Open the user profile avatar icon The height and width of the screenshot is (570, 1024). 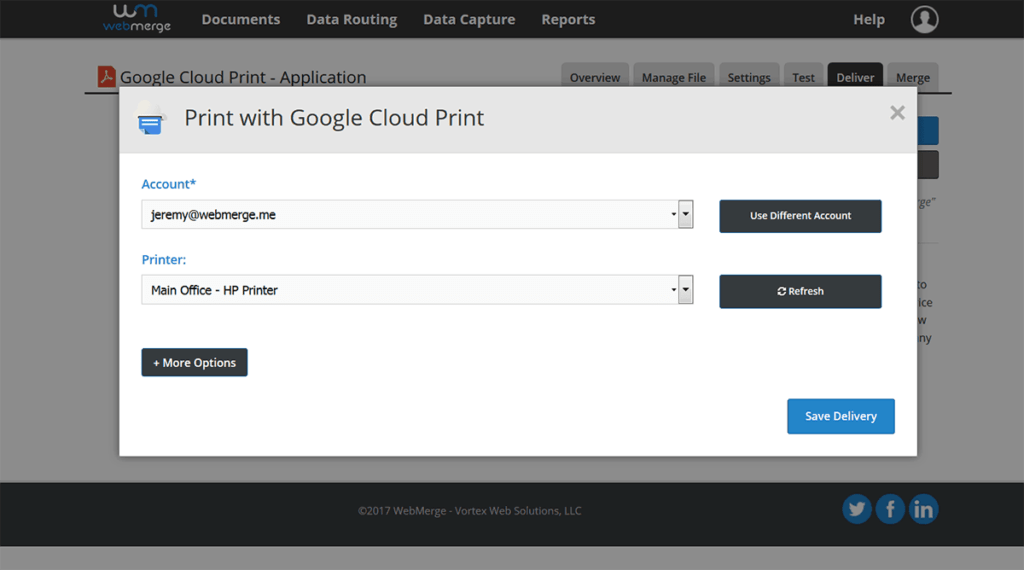click(924, 19)
